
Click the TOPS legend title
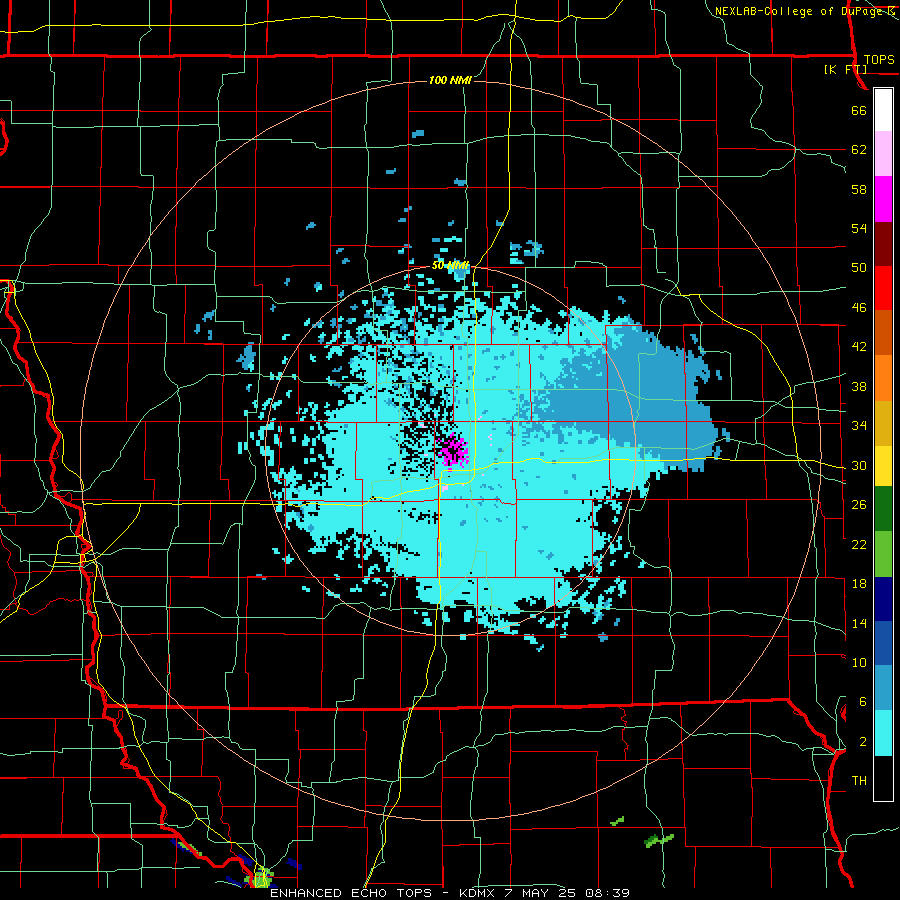coord(879,59)
